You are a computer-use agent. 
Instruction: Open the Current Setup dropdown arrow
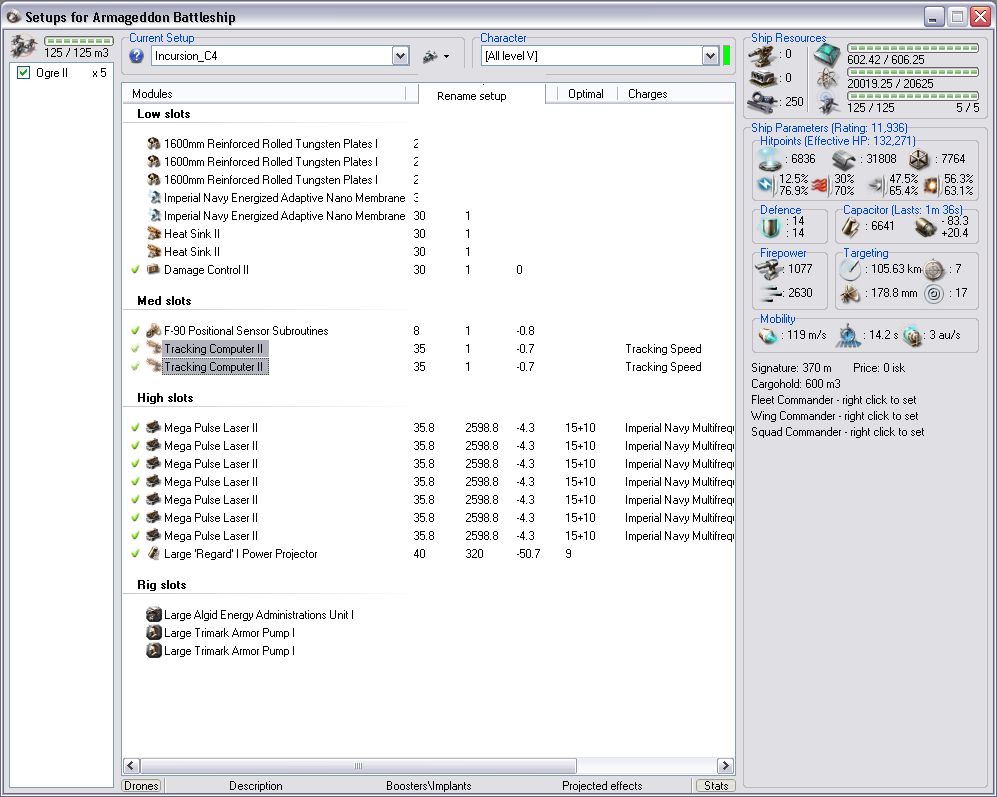click(x=400, y=56)
